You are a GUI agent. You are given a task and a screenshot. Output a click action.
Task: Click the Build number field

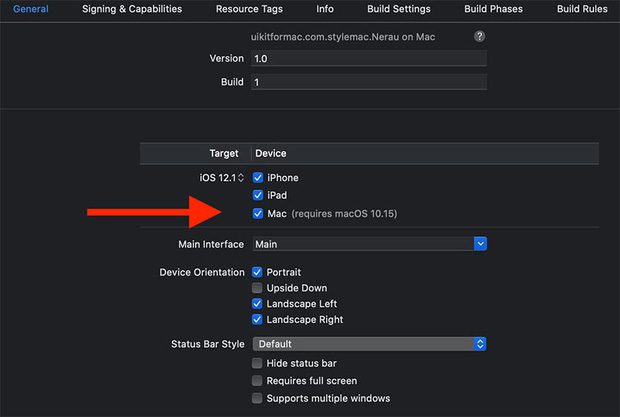click(368, 82)
